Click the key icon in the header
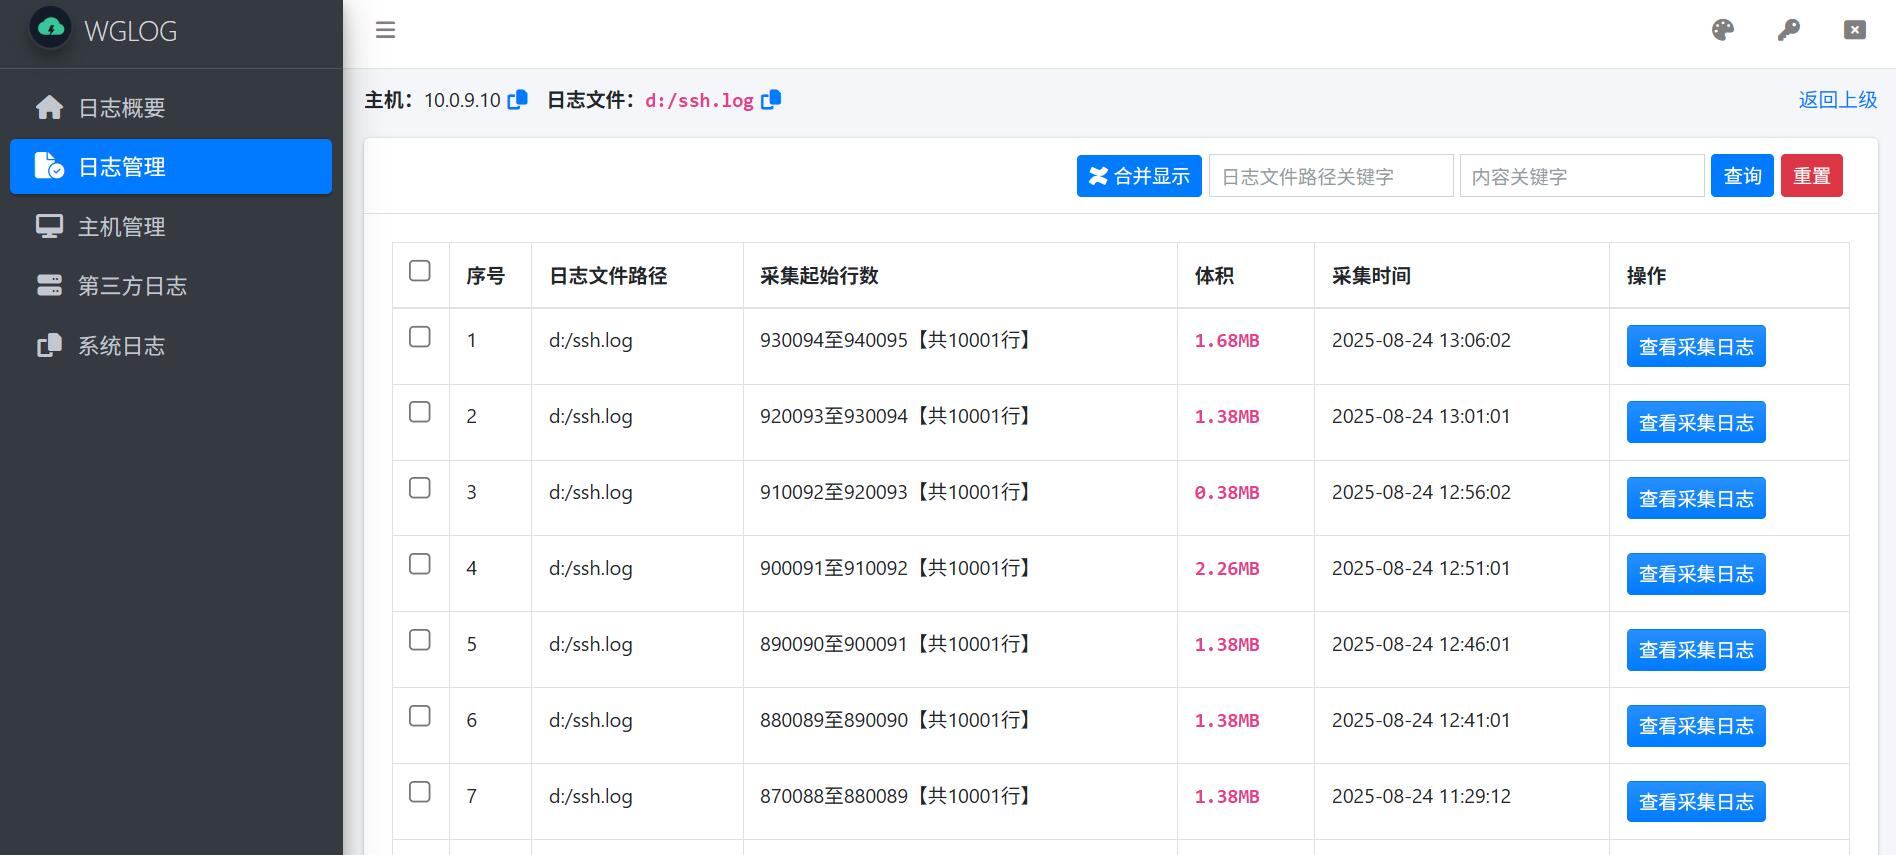Viewport: 1896px width, 855px height. 1788,30
